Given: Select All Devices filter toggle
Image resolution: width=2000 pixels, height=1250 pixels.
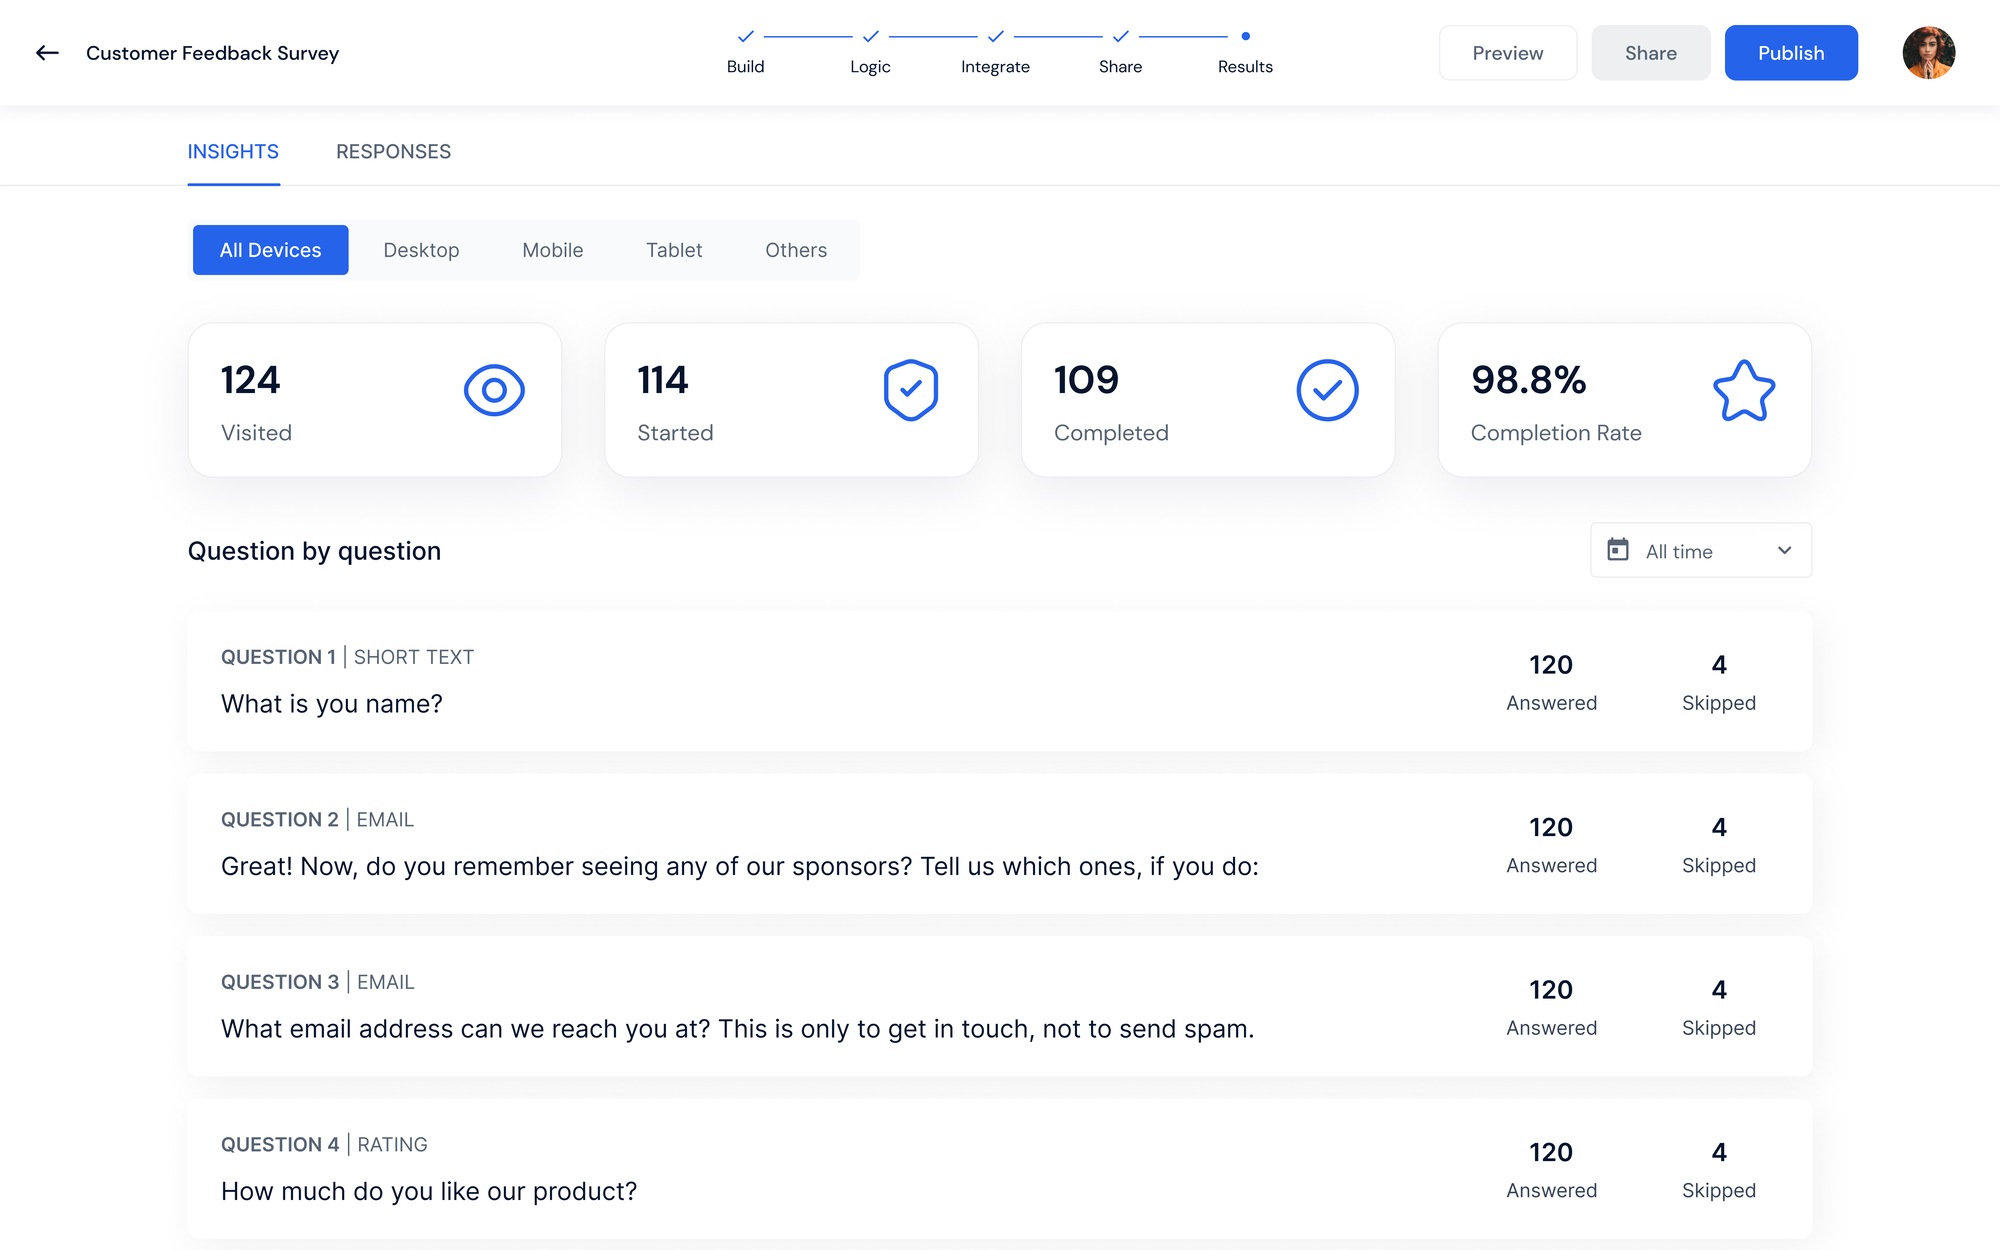Looking at the screenshot, I should pos(269,249).
